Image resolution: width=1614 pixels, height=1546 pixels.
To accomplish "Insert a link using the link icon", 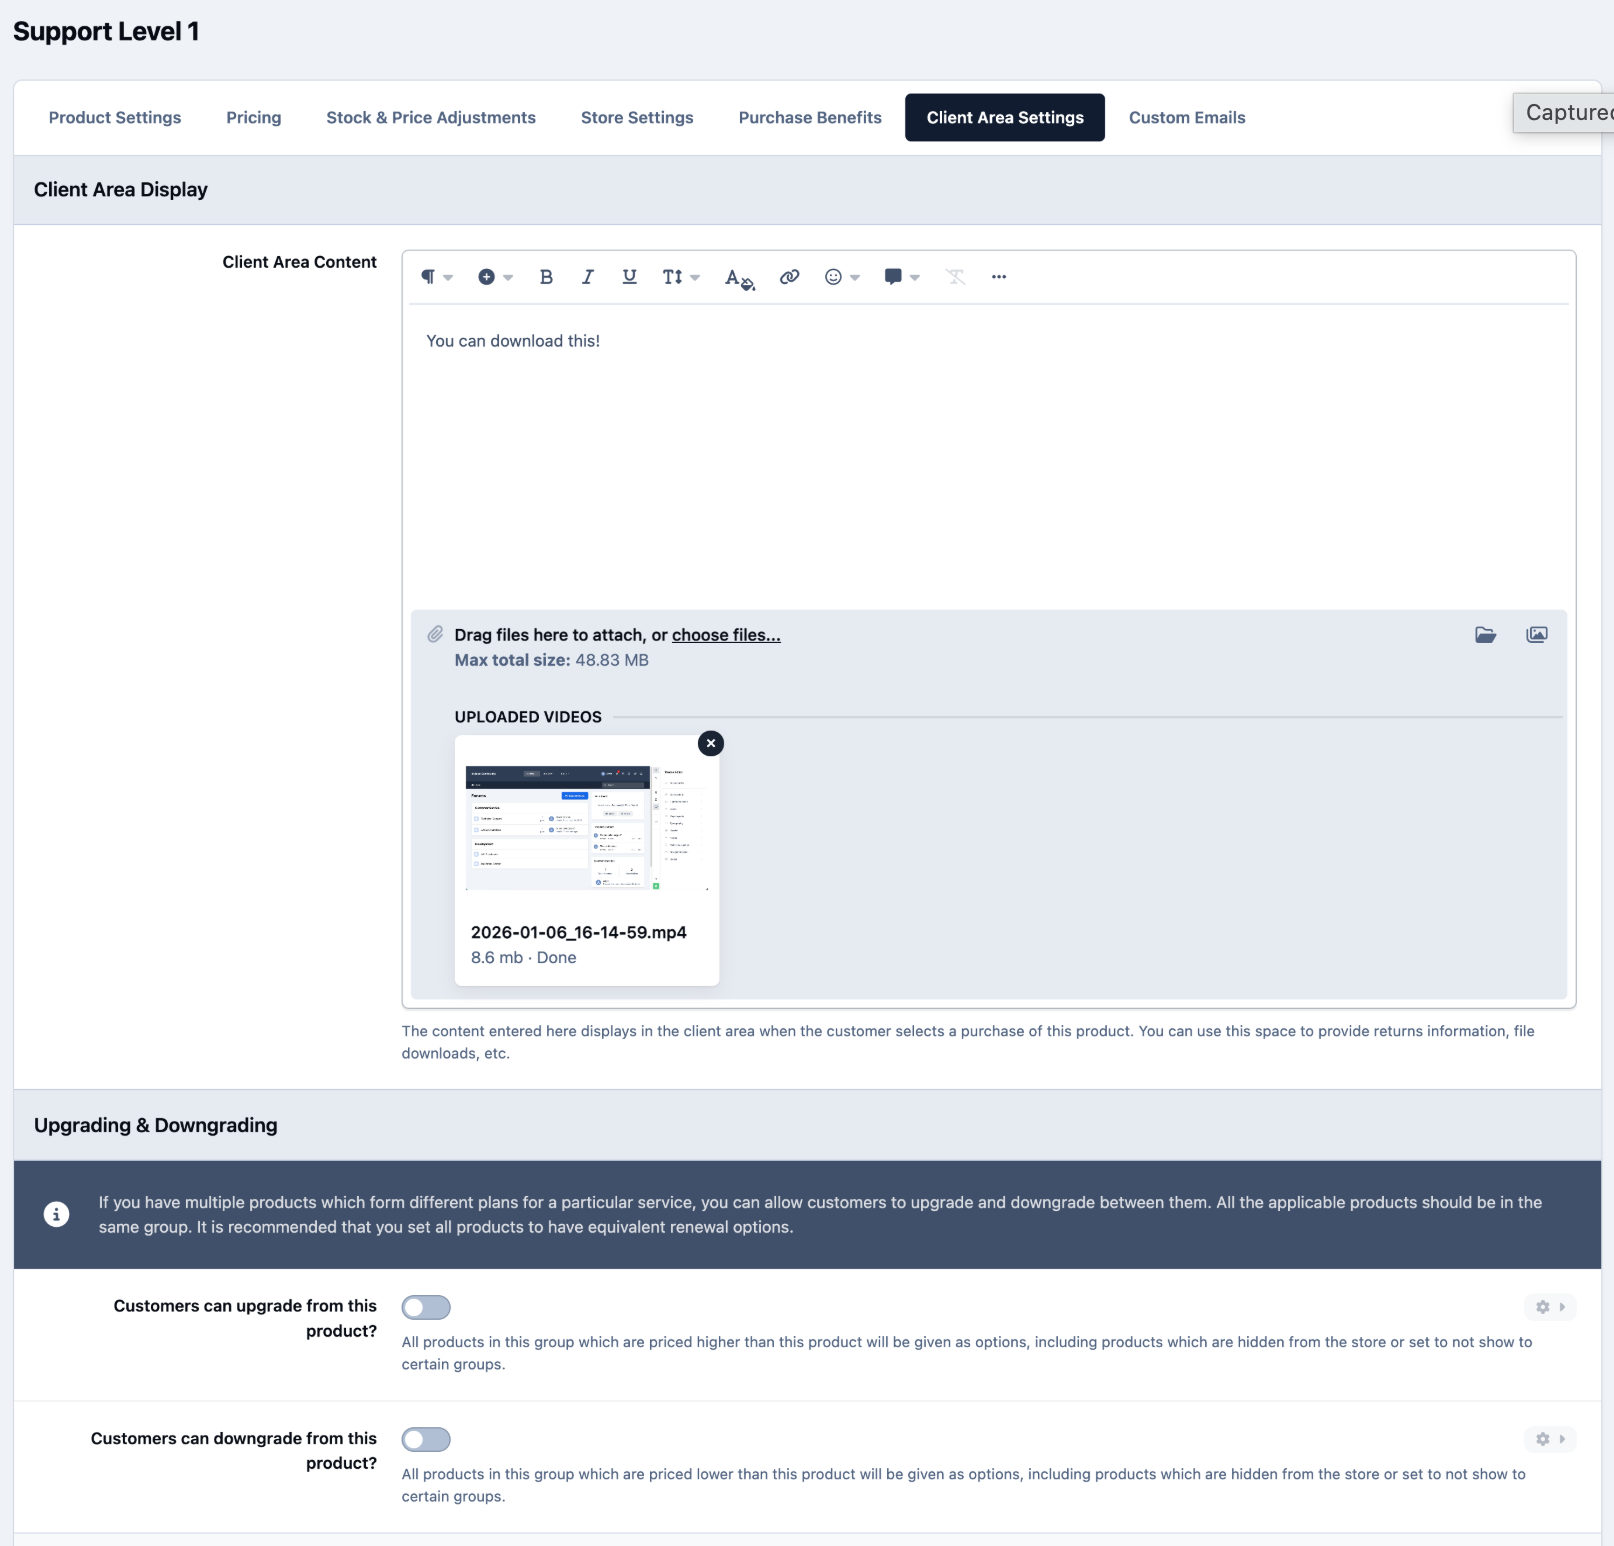I will pyautogui.click(x=790, y=277).
